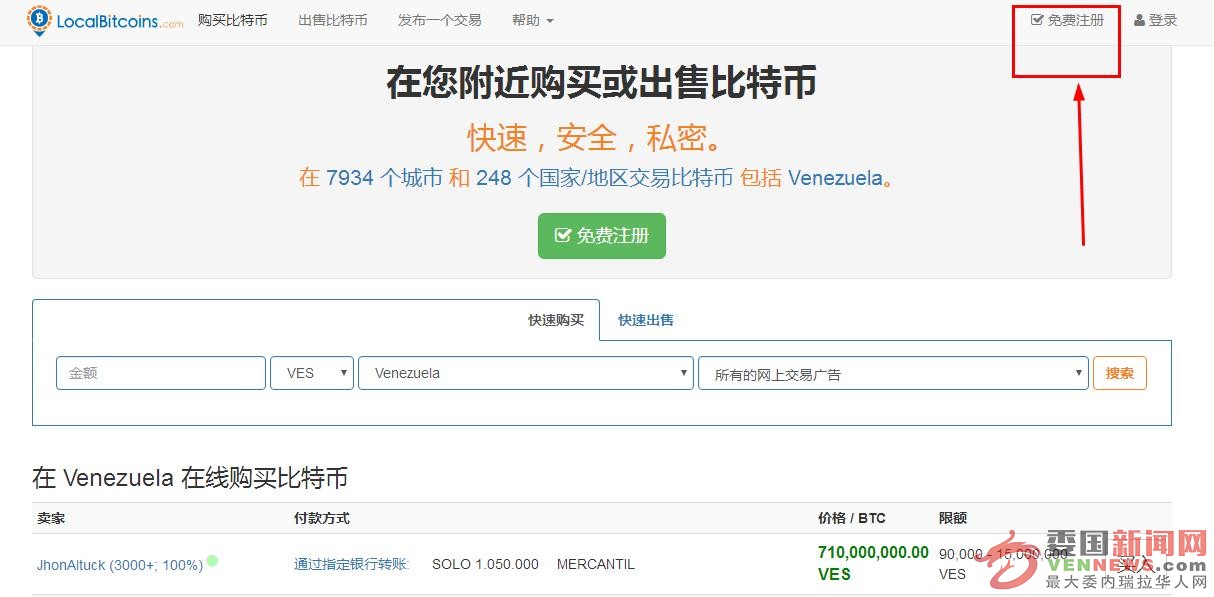This screenshot has height=597, width=1214.
Task: Open the 购买比特币 menu item
Action: point(233,20)
